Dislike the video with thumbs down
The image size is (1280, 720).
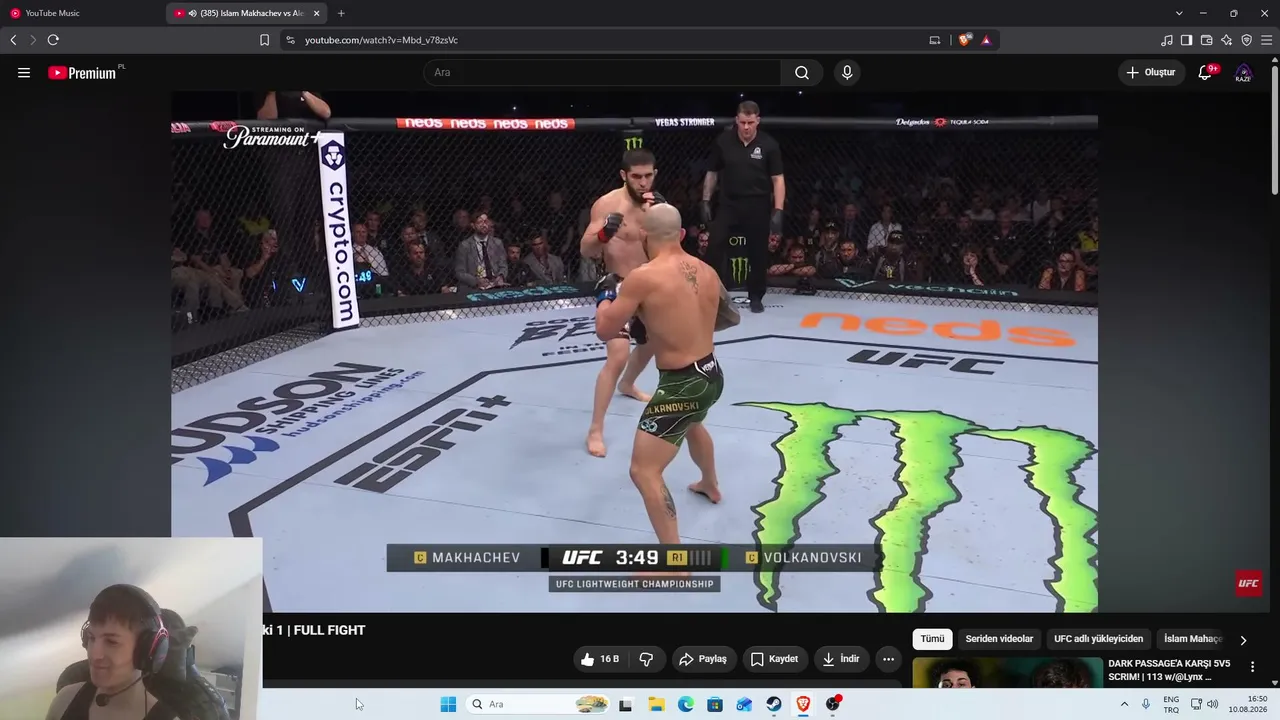point(646,659)
